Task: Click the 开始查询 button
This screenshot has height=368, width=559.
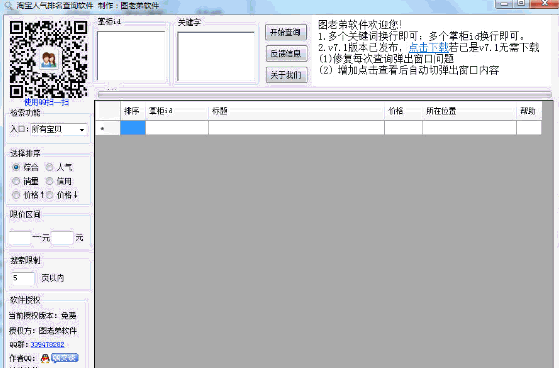Action: [x=286, y=32]
